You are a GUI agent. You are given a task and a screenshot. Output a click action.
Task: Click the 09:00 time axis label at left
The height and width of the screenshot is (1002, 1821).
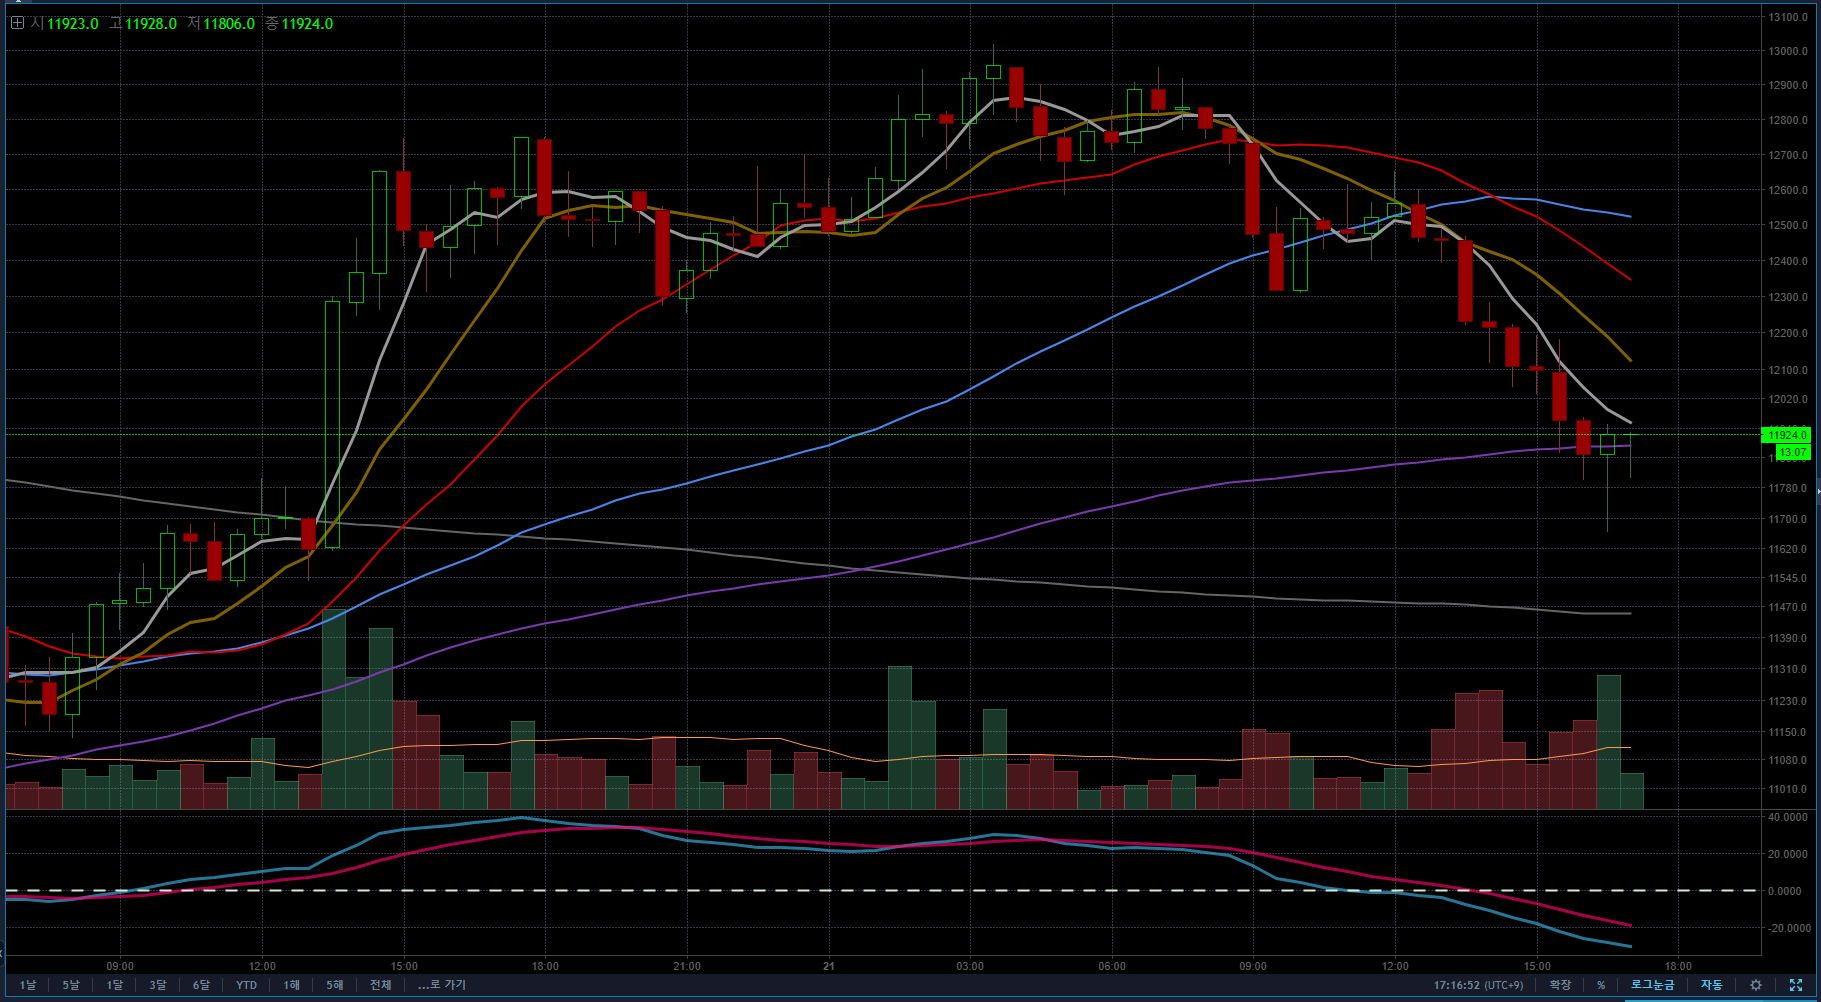(120, 966)
